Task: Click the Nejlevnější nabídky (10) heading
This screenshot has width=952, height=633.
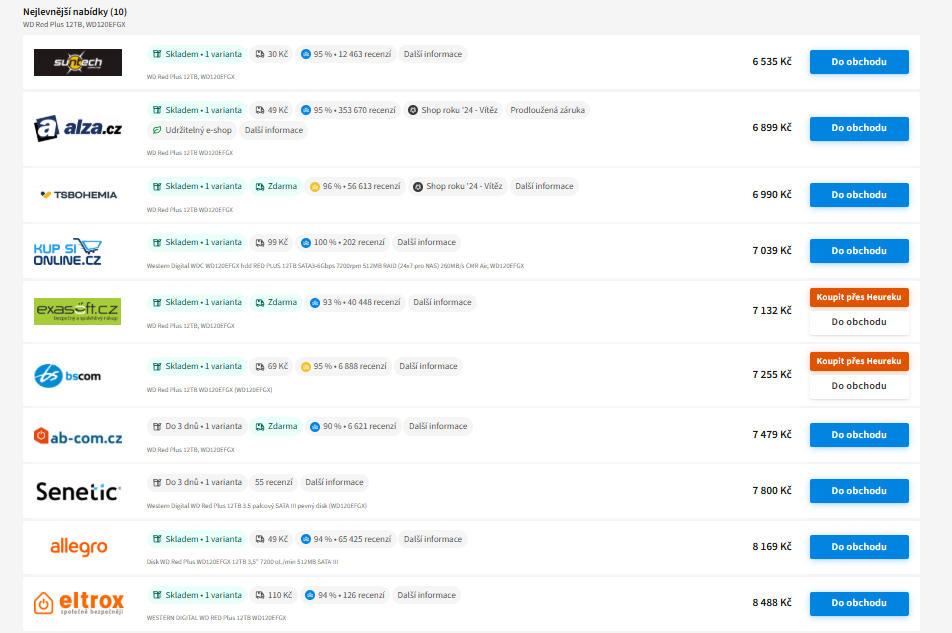Action: (x=75, y=12)
